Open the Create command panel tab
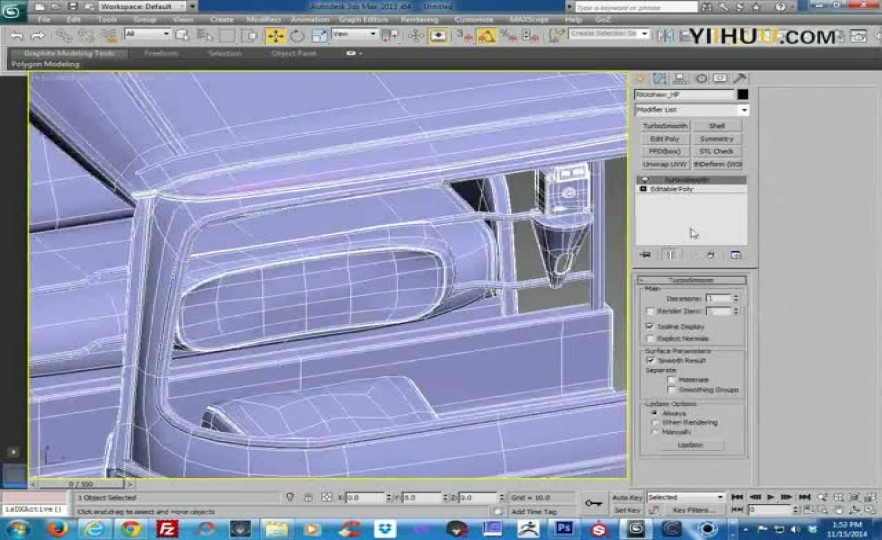The width and height of the screenshot is (882, 540). point(640,79)
